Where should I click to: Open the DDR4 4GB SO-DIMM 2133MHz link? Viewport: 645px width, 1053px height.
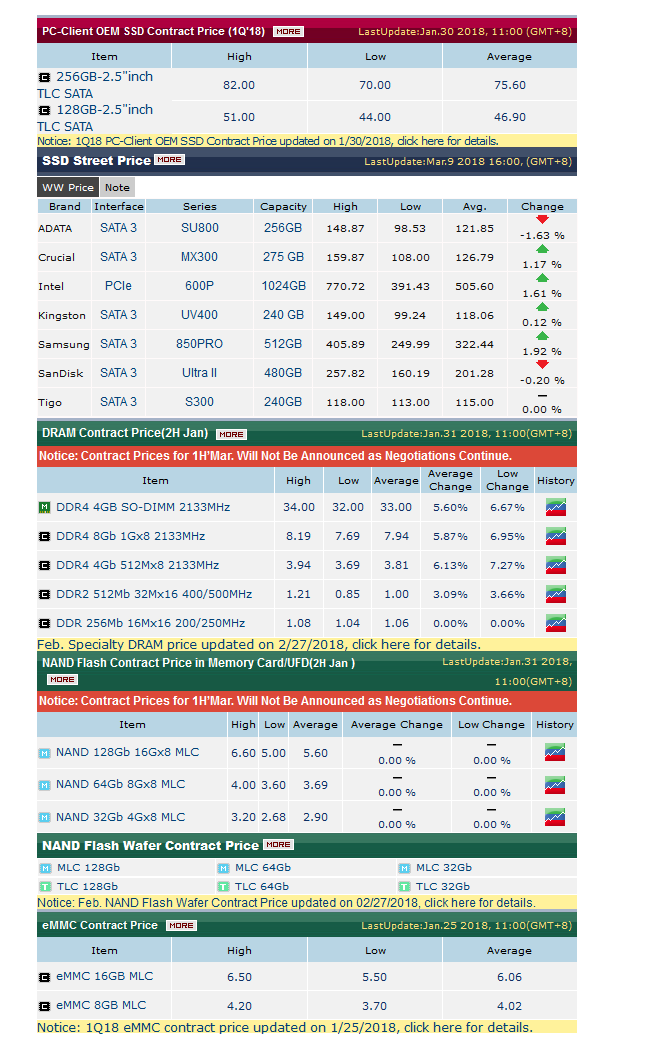143,507
